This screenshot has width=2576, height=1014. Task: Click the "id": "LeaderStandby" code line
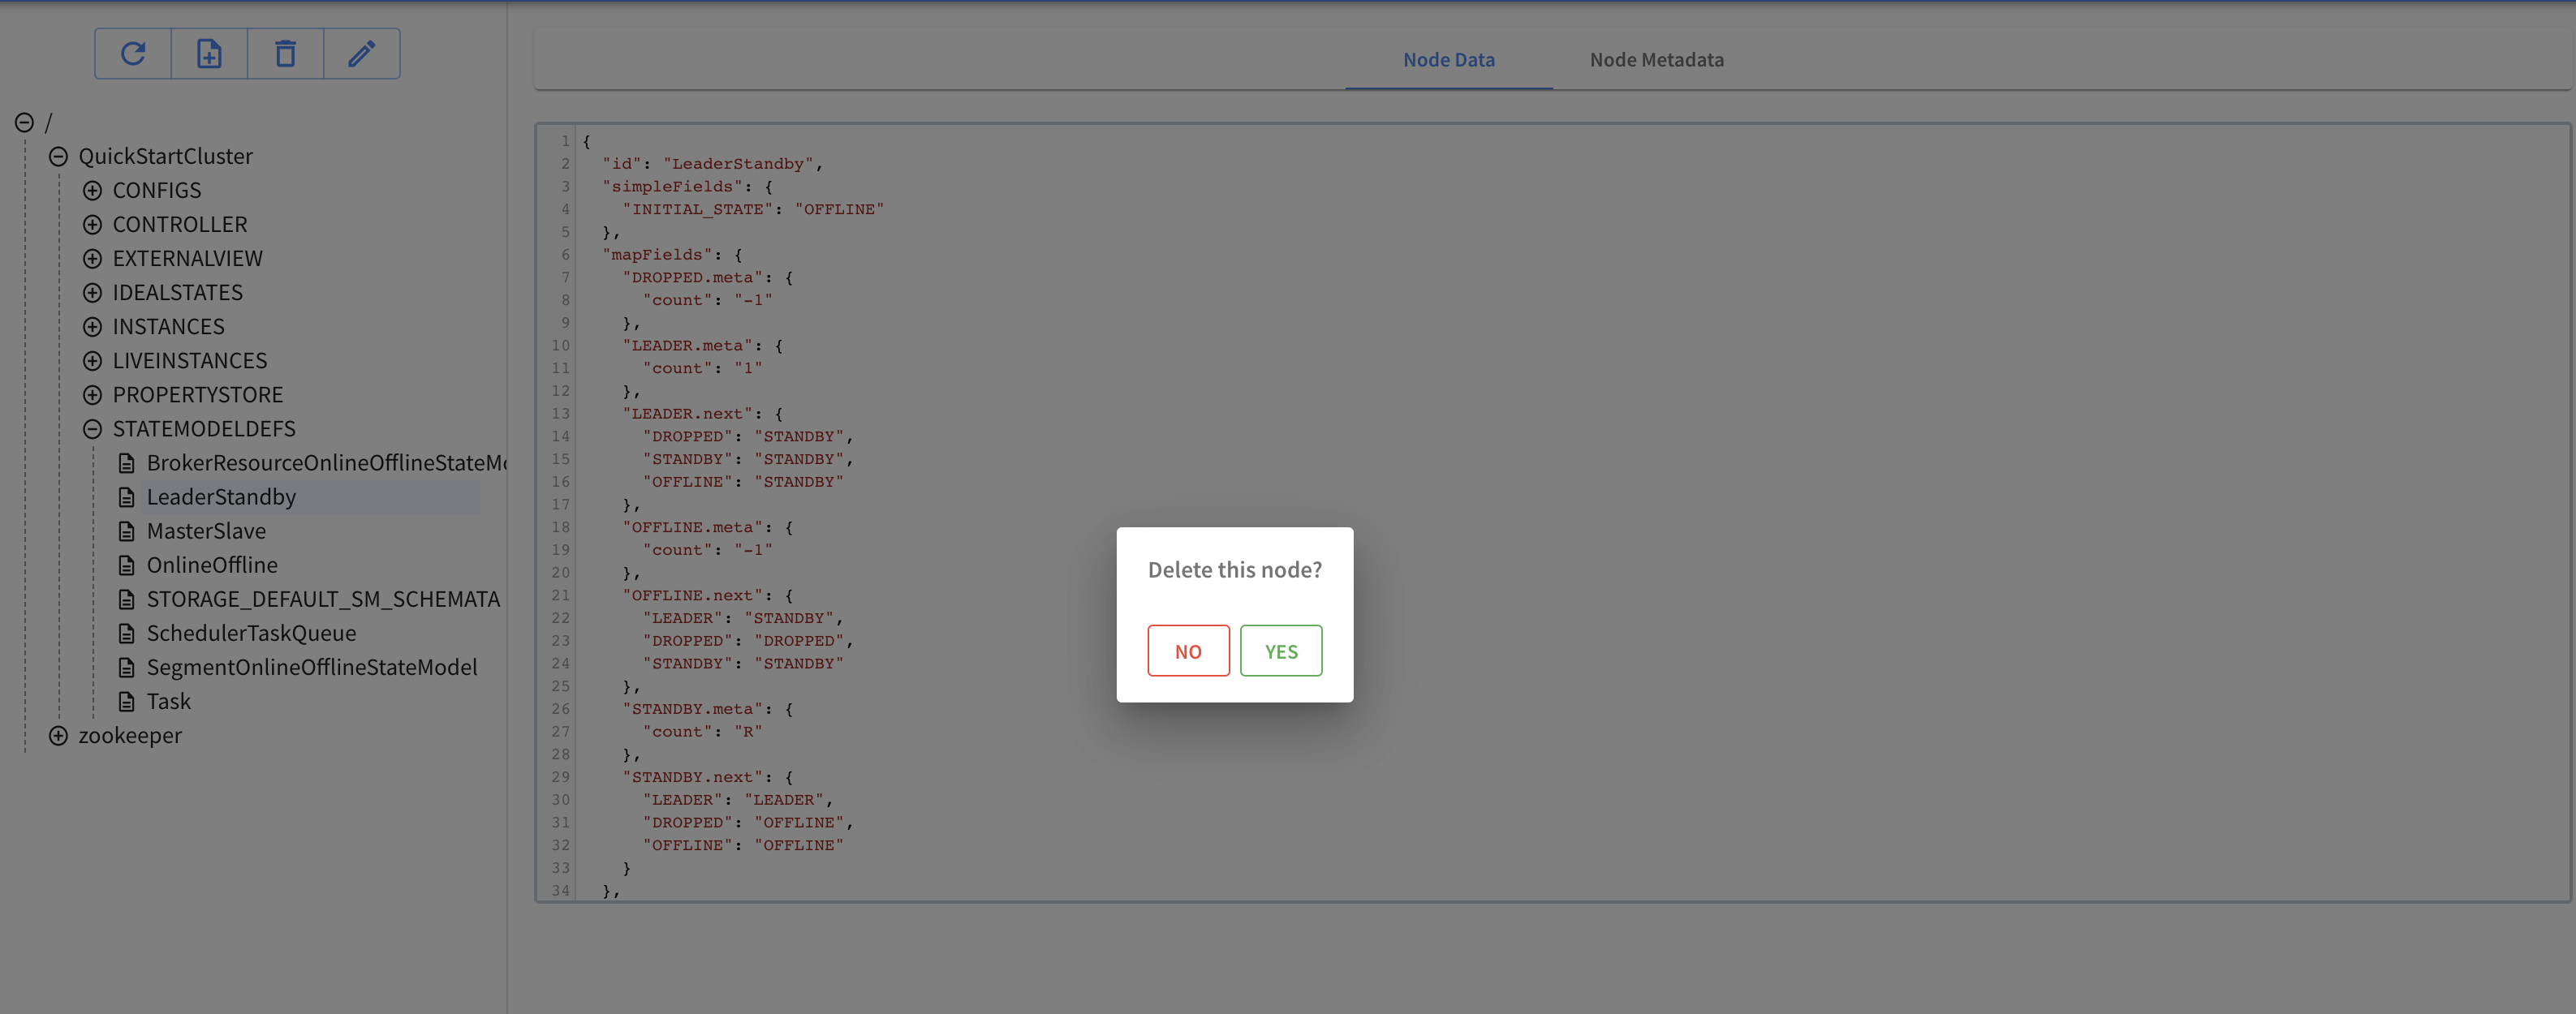point(713,164)
